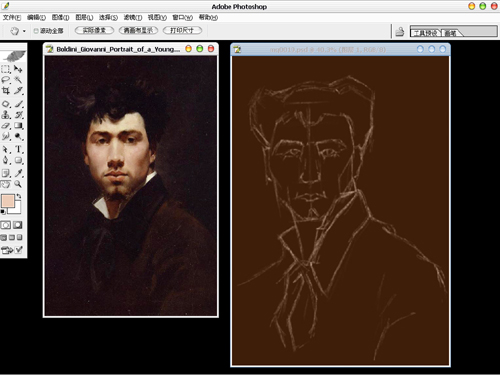Switch to Full Screen mode
The image size is (500, 375).
click(20, 237)
